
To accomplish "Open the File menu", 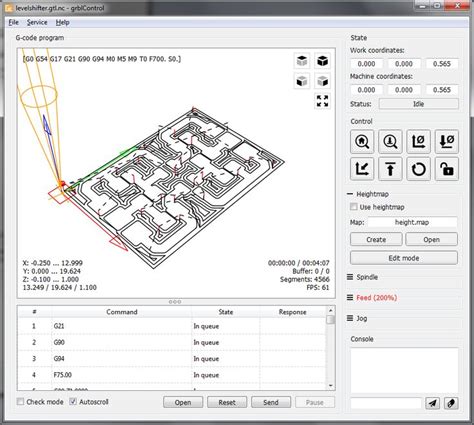I will 13,22.
